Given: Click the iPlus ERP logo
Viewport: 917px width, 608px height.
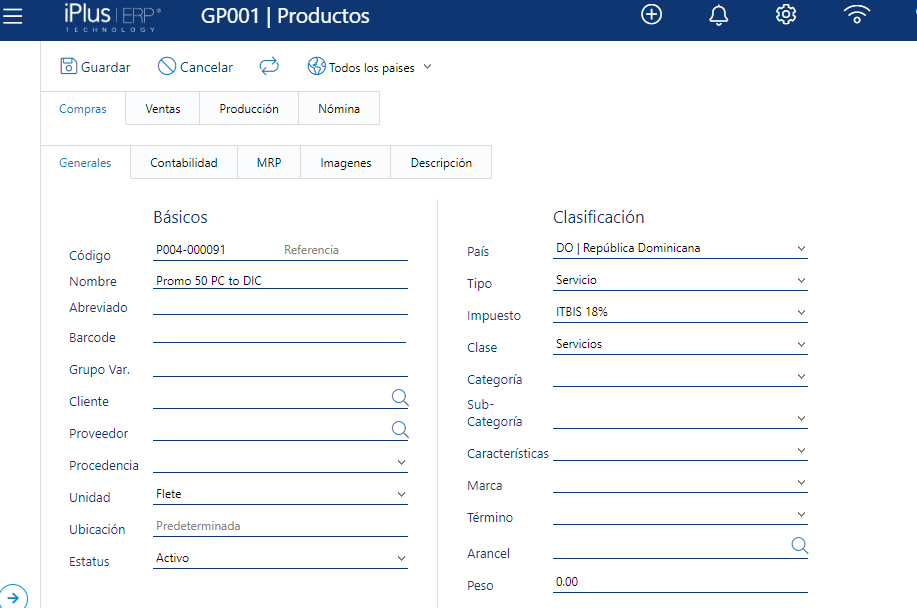Looking at the screenshot, I should tap(112, 17).
